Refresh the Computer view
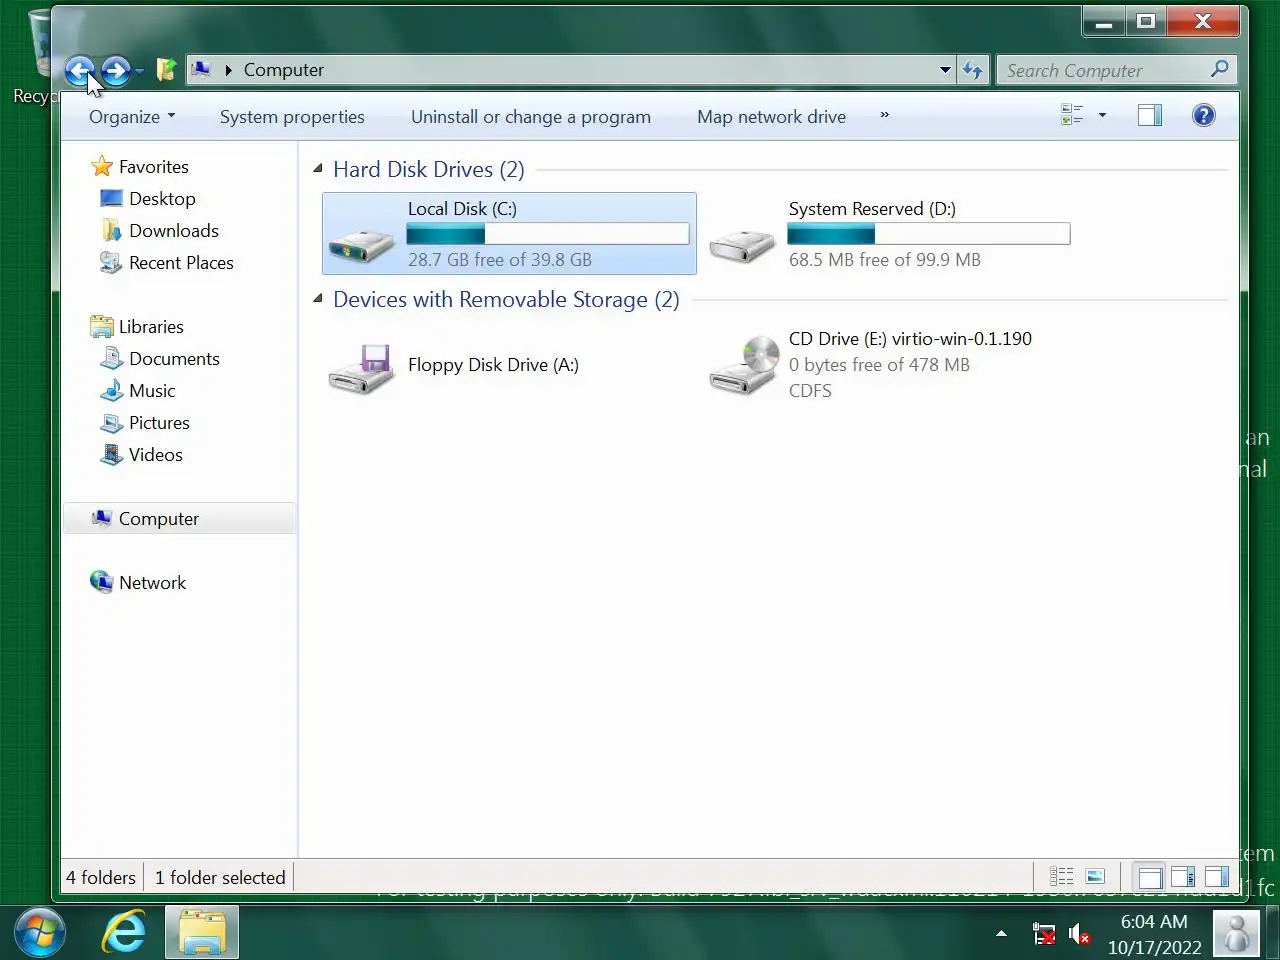Image resolution: width=1280 pixels, height=960 pixels. (x=973, y=70)
